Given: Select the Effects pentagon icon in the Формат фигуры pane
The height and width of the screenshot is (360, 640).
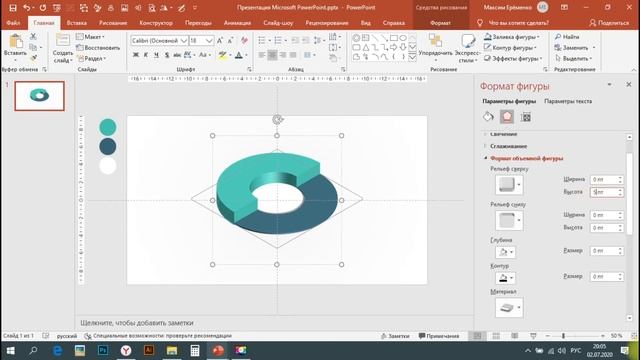Looking at the screenshot, I should tap(507, 117).
